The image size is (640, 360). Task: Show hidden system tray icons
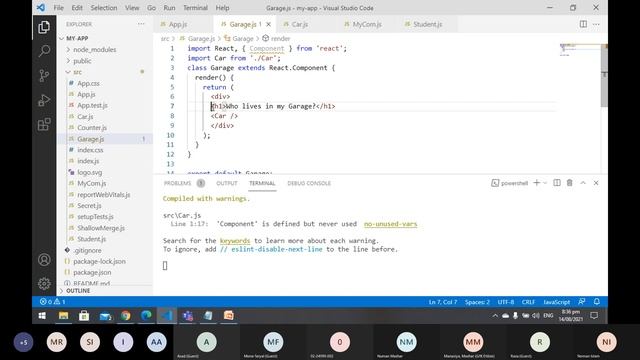pyautogui.click(x=495, y=316)
